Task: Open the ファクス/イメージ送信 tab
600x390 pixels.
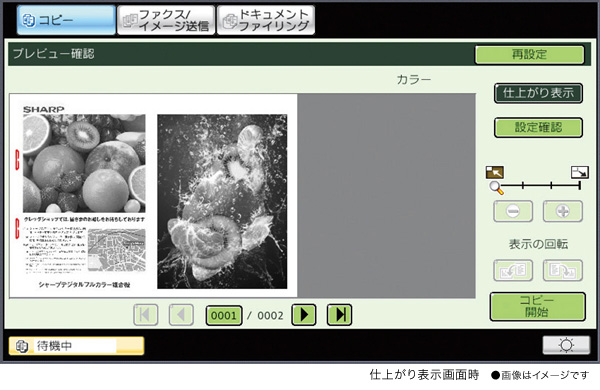Action: pyautogui.click(x=166, y=20)
